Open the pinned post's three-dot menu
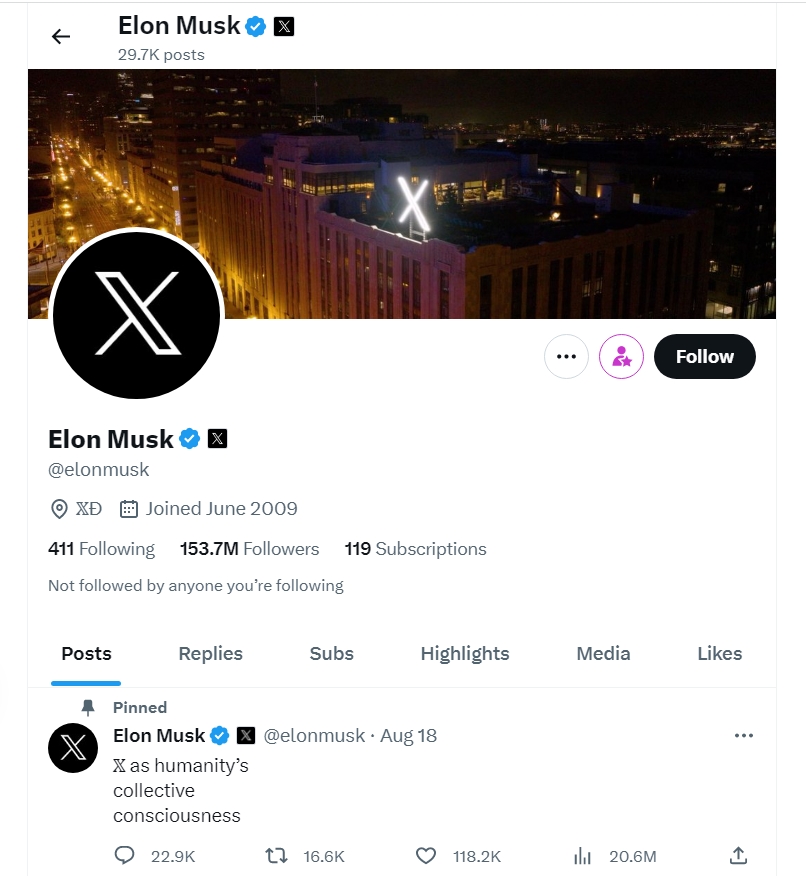806x876 pixels. (x=743, y=736)
